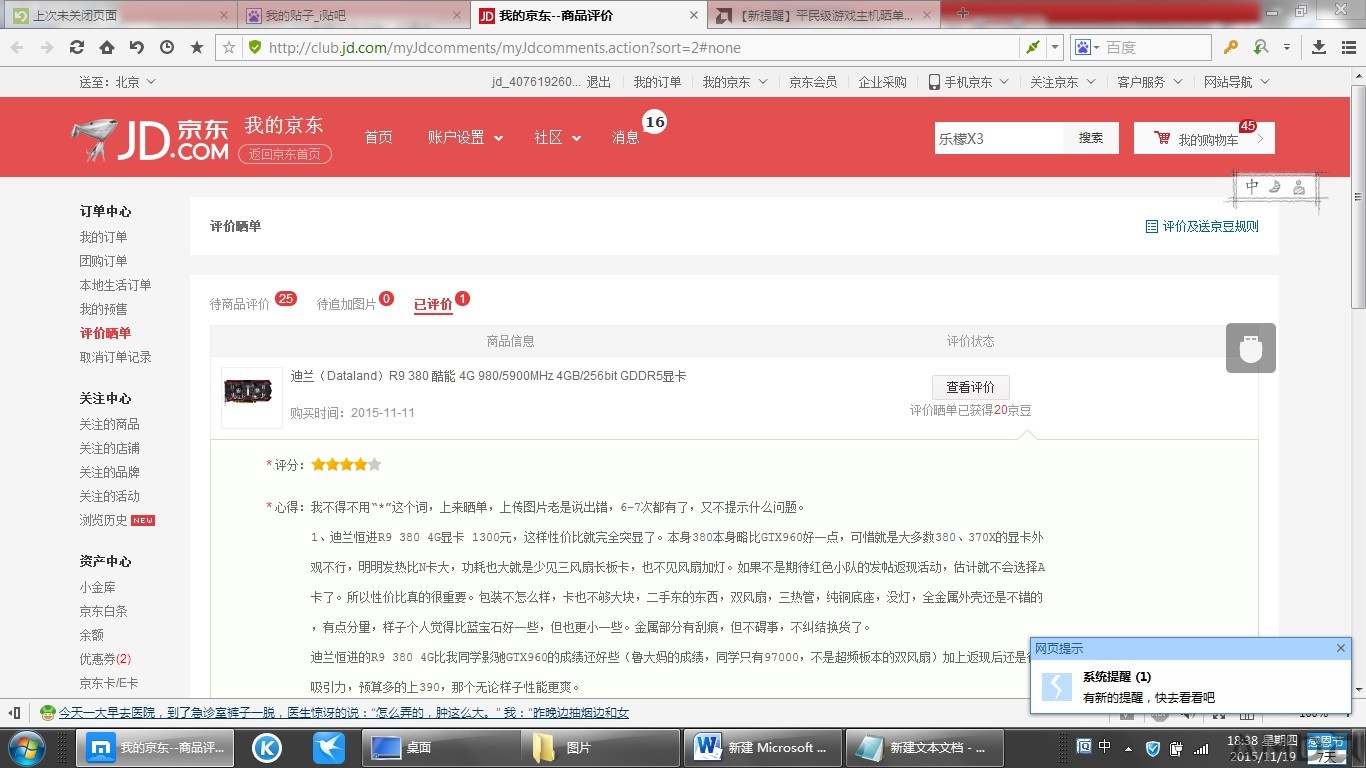Screen dimensions: 1366x768
Task: Click the graphics card product thumbnail
Action: tap(252, 397)
